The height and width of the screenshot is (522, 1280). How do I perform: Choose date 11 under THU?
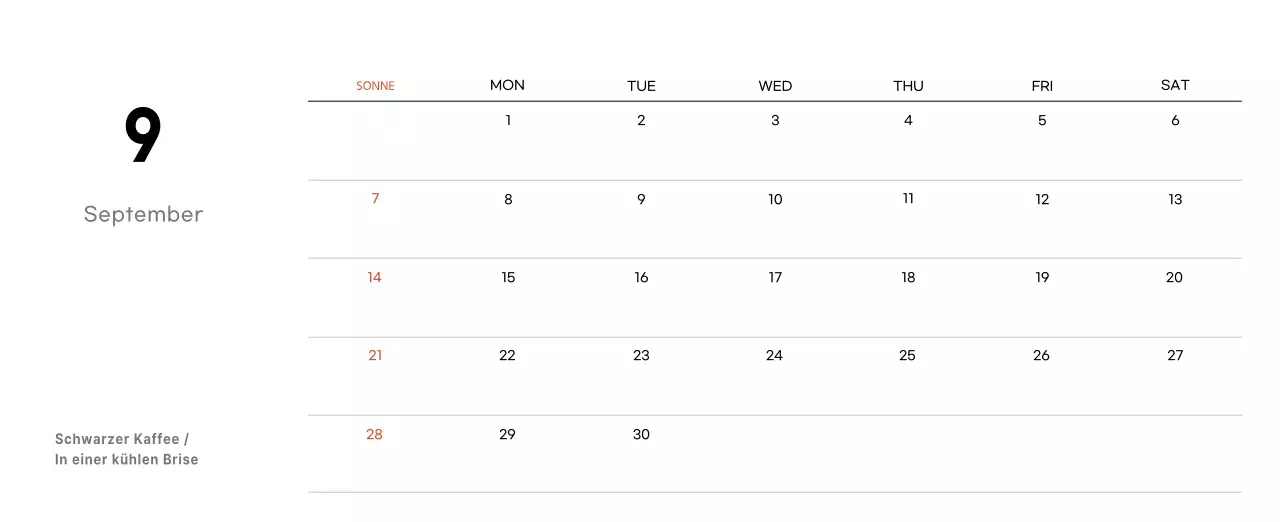(x=908, y=199)
